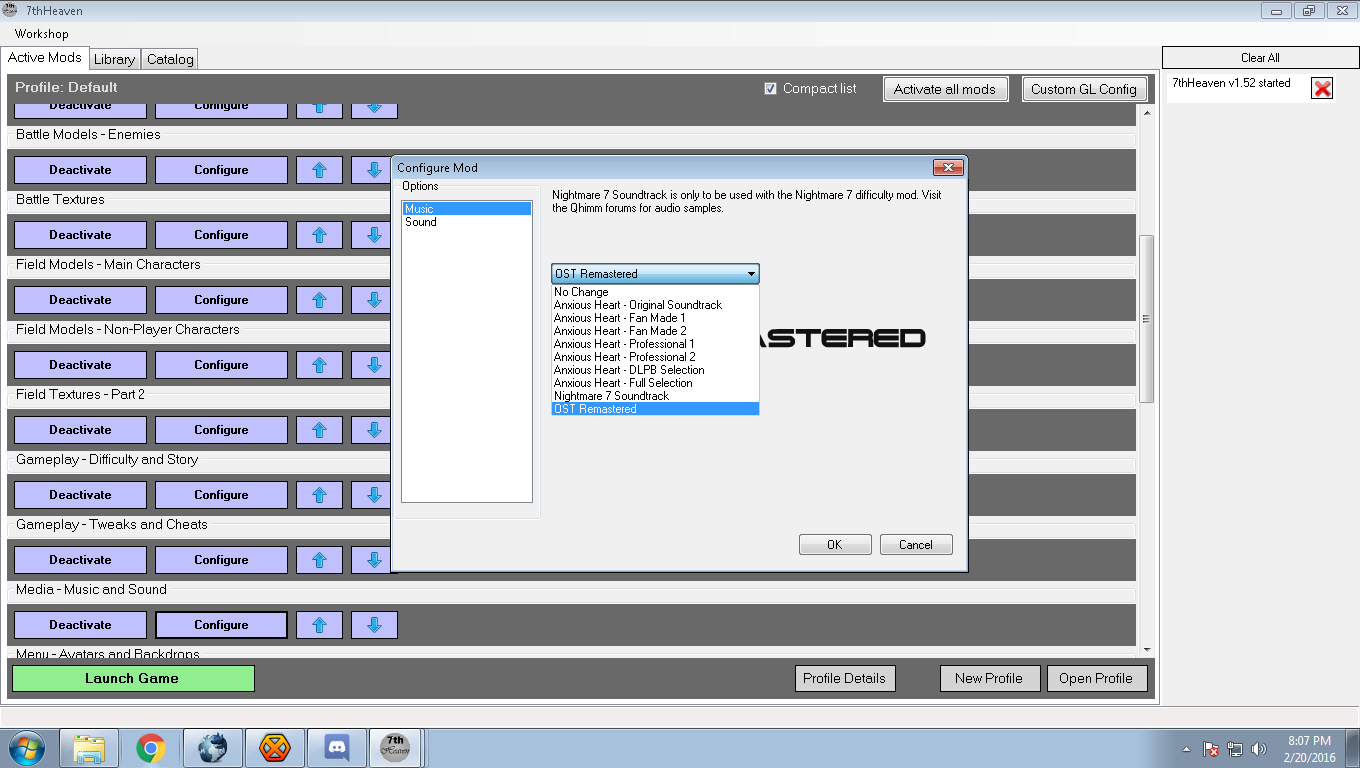The image size is (1360, 768).
Task: Dismiss the 7thHeaven v1.52 started notification
Action: 1322,89
